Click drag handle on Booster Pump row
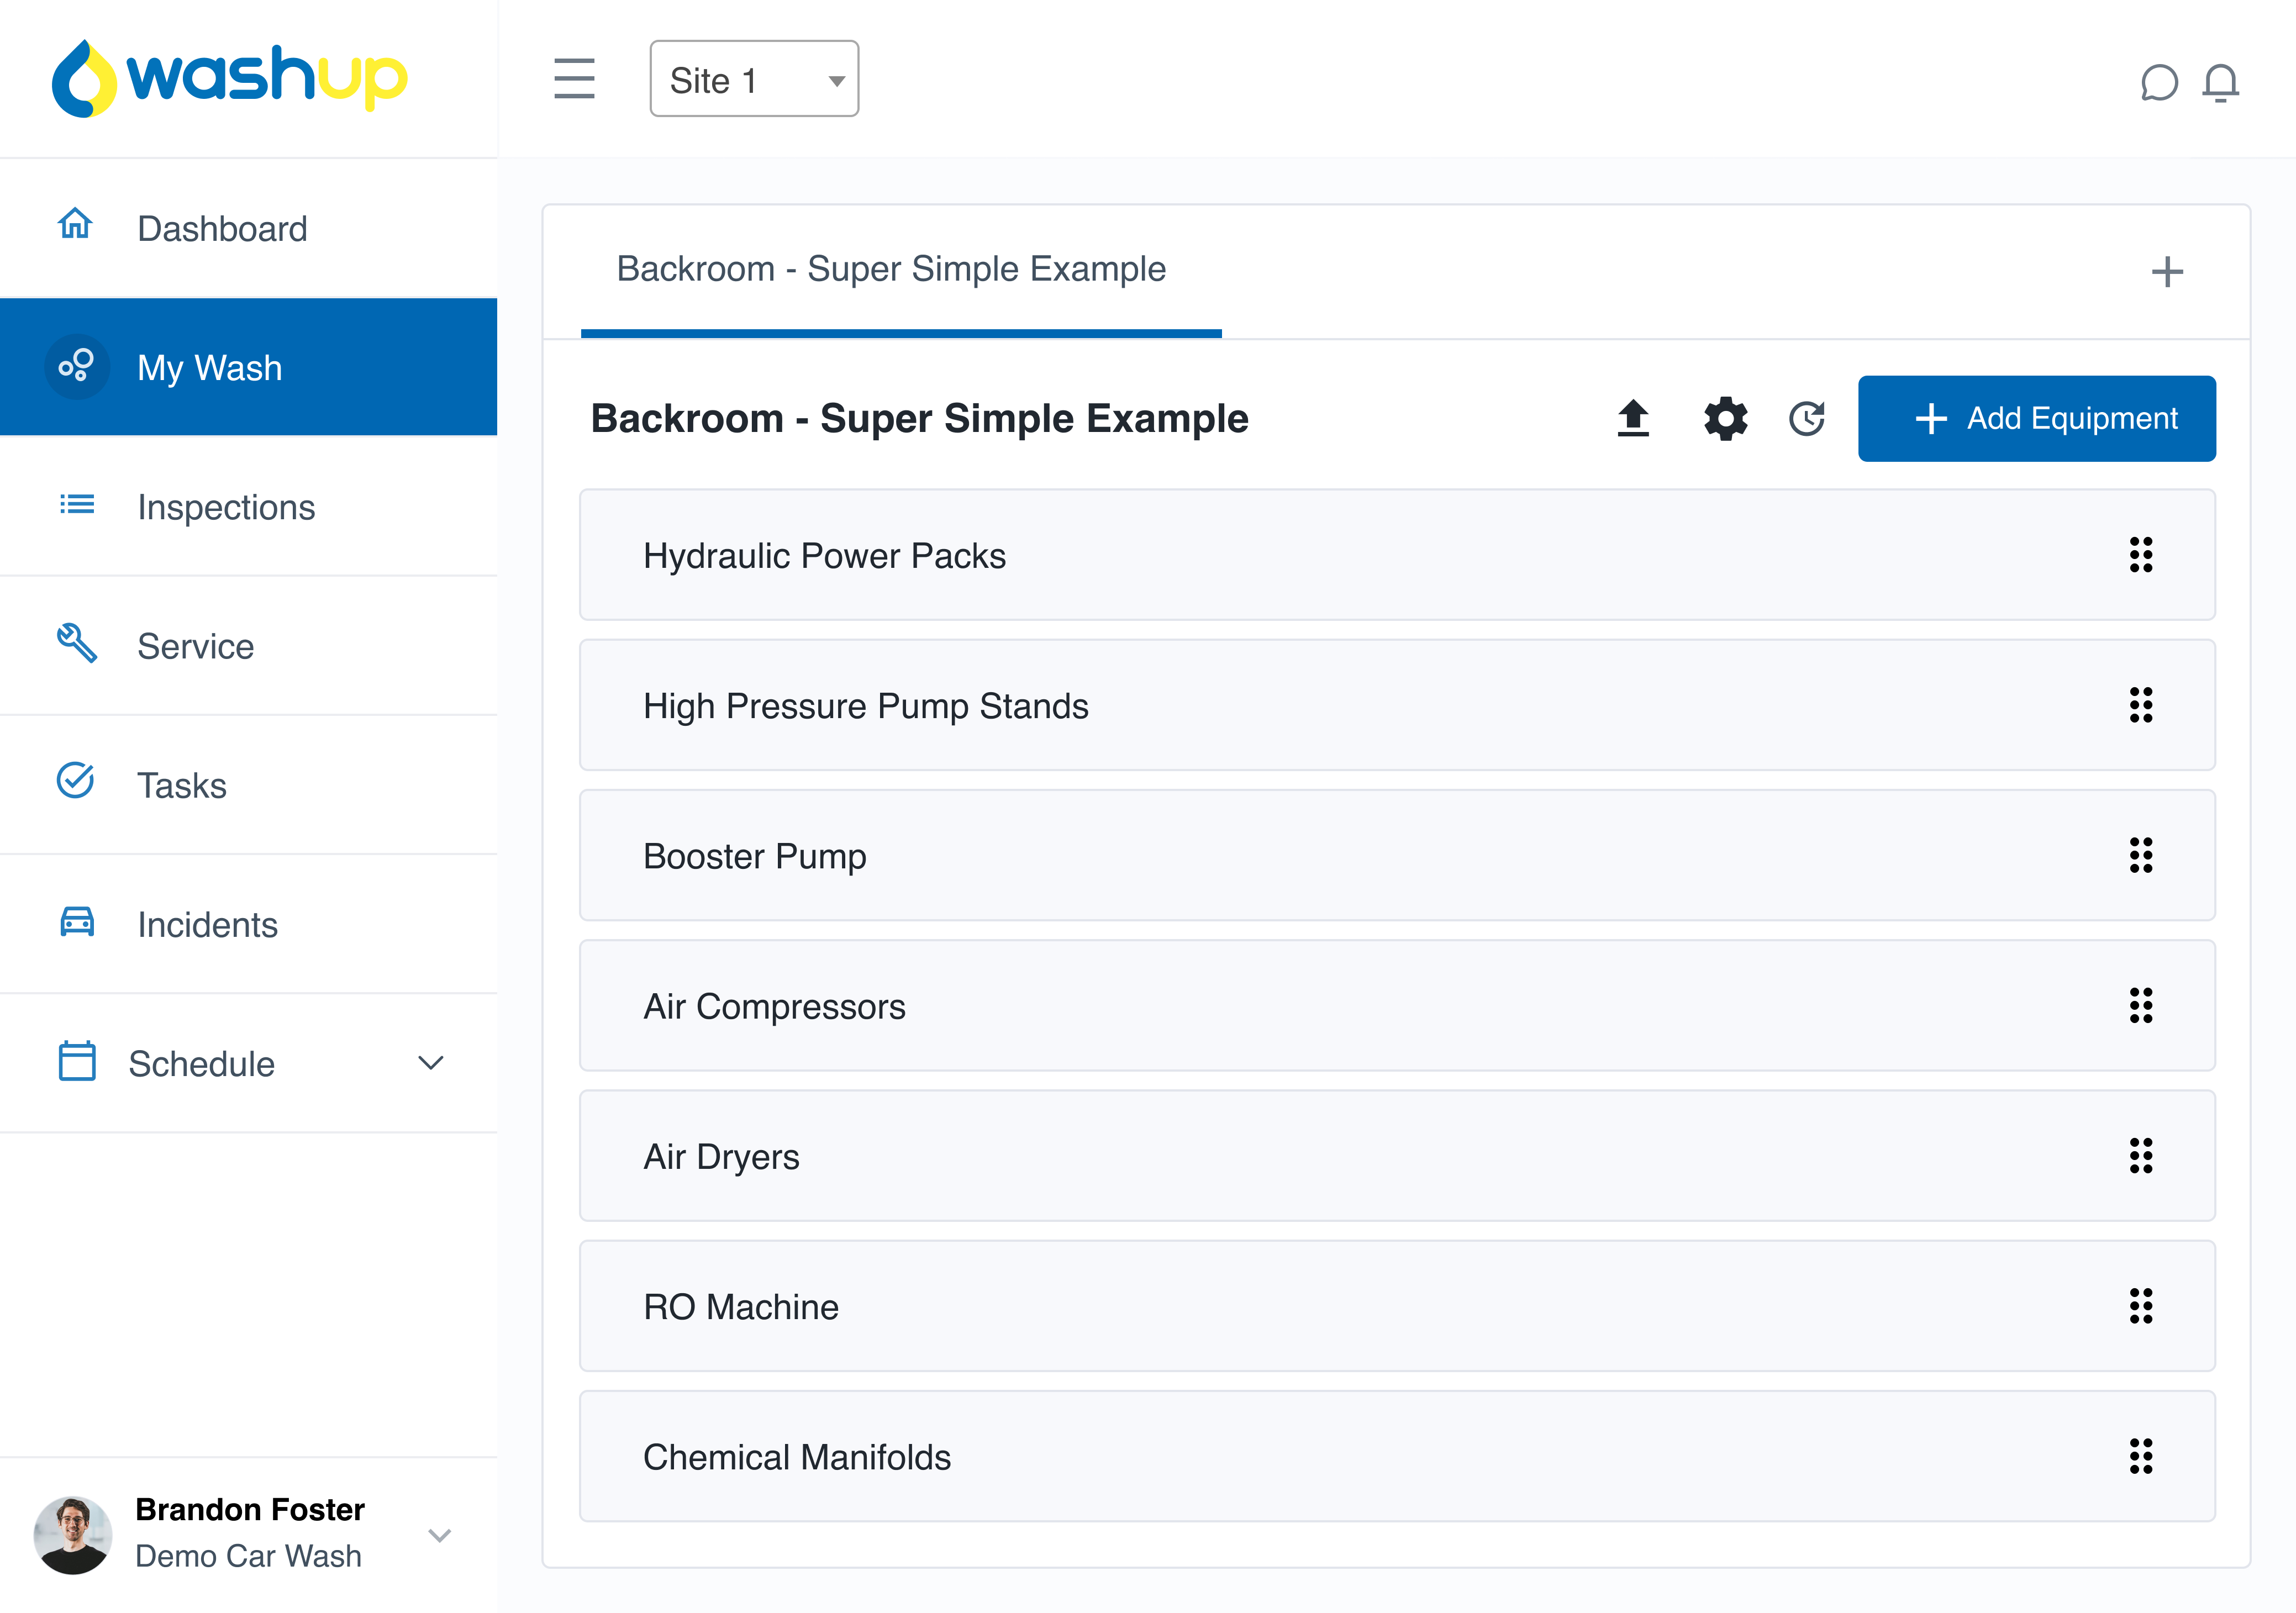 click(x=2140, y=855)
